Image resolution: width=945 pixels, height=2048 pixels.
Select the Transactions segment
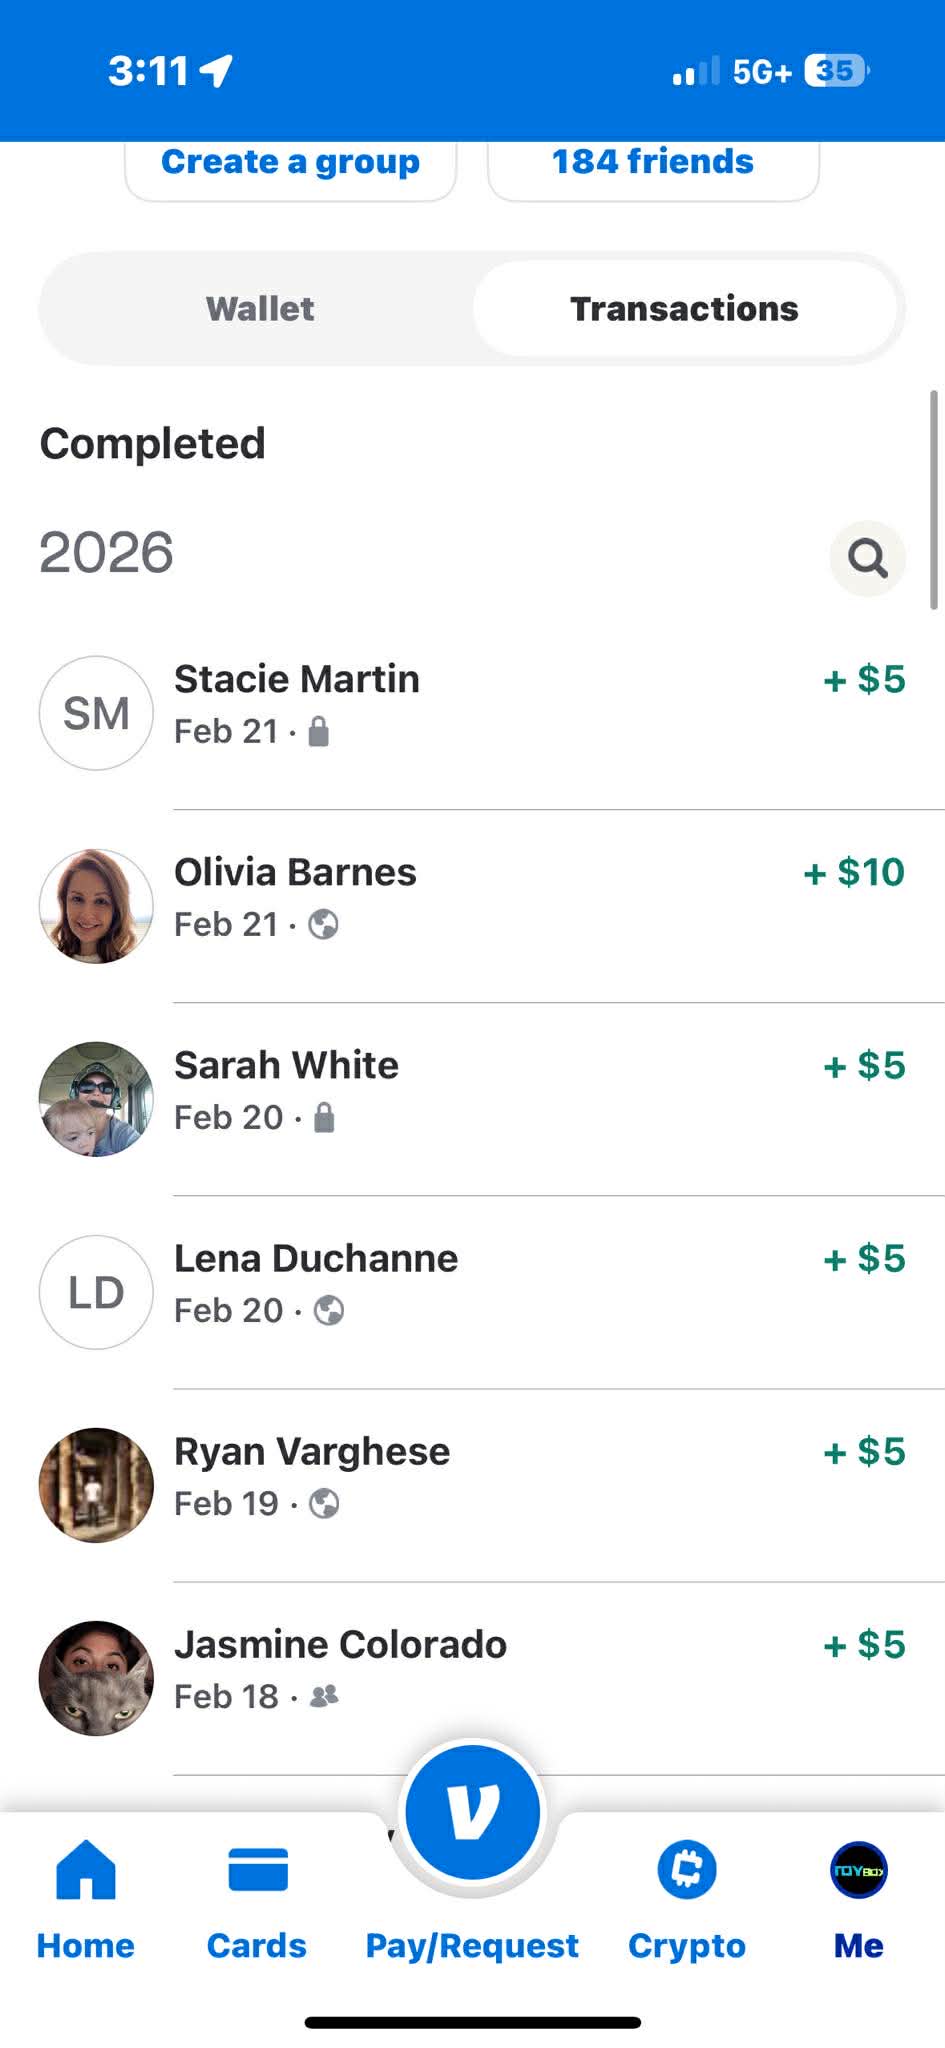pyautogui.click(x=684, y=309)
